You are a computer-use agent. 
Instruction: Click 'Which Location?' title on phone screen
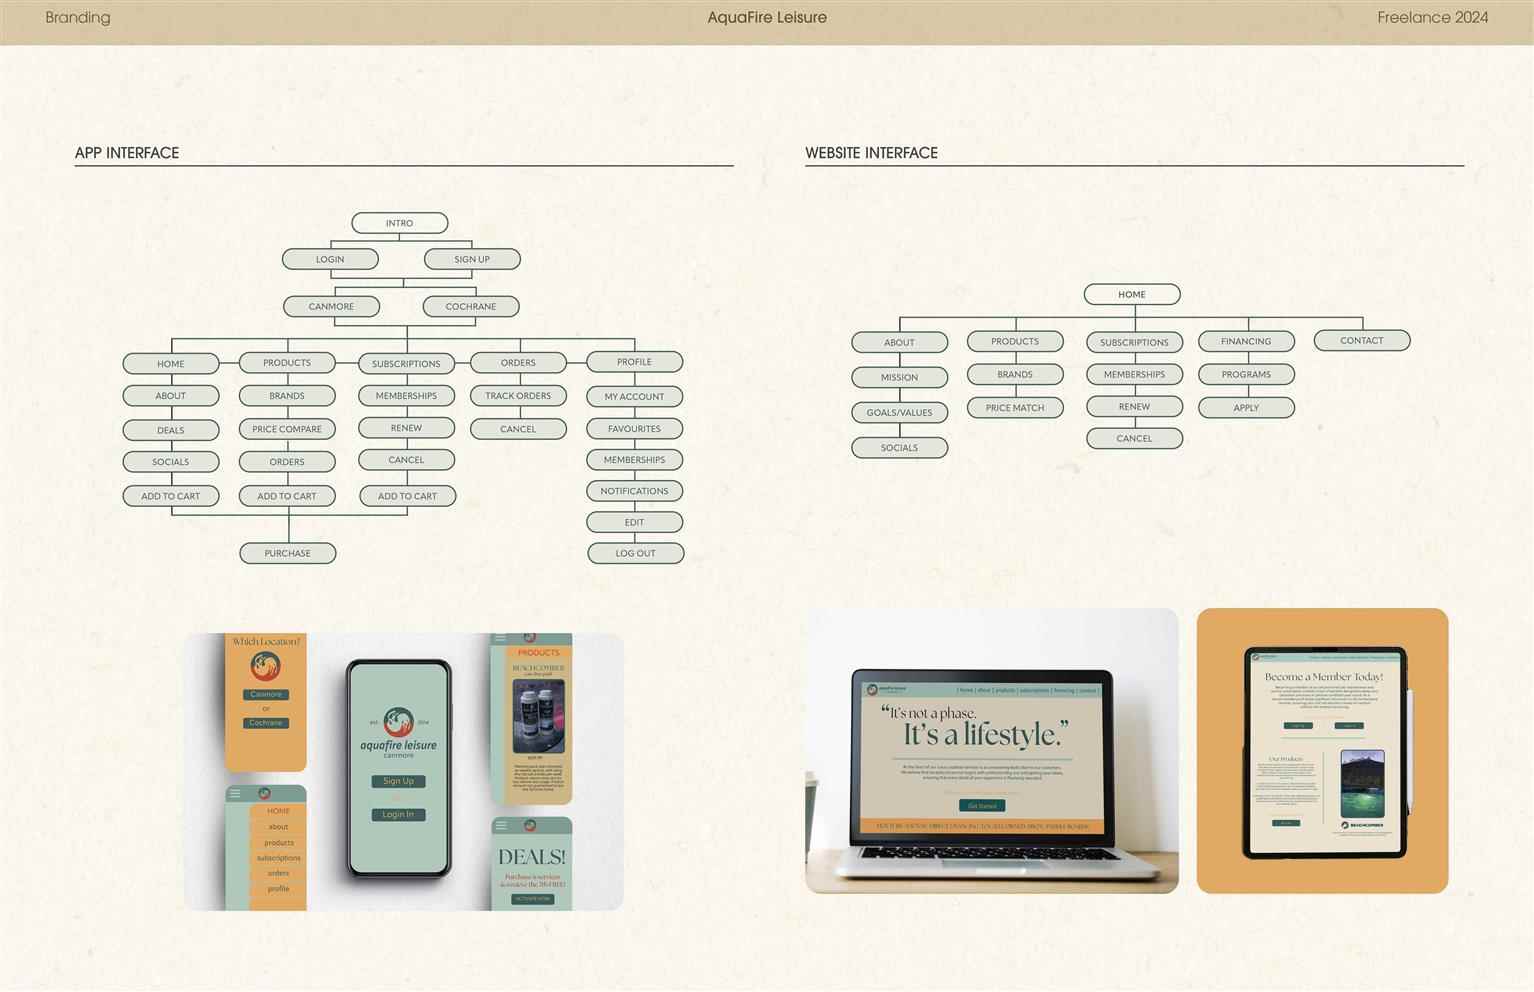click(x=266, y=642)
